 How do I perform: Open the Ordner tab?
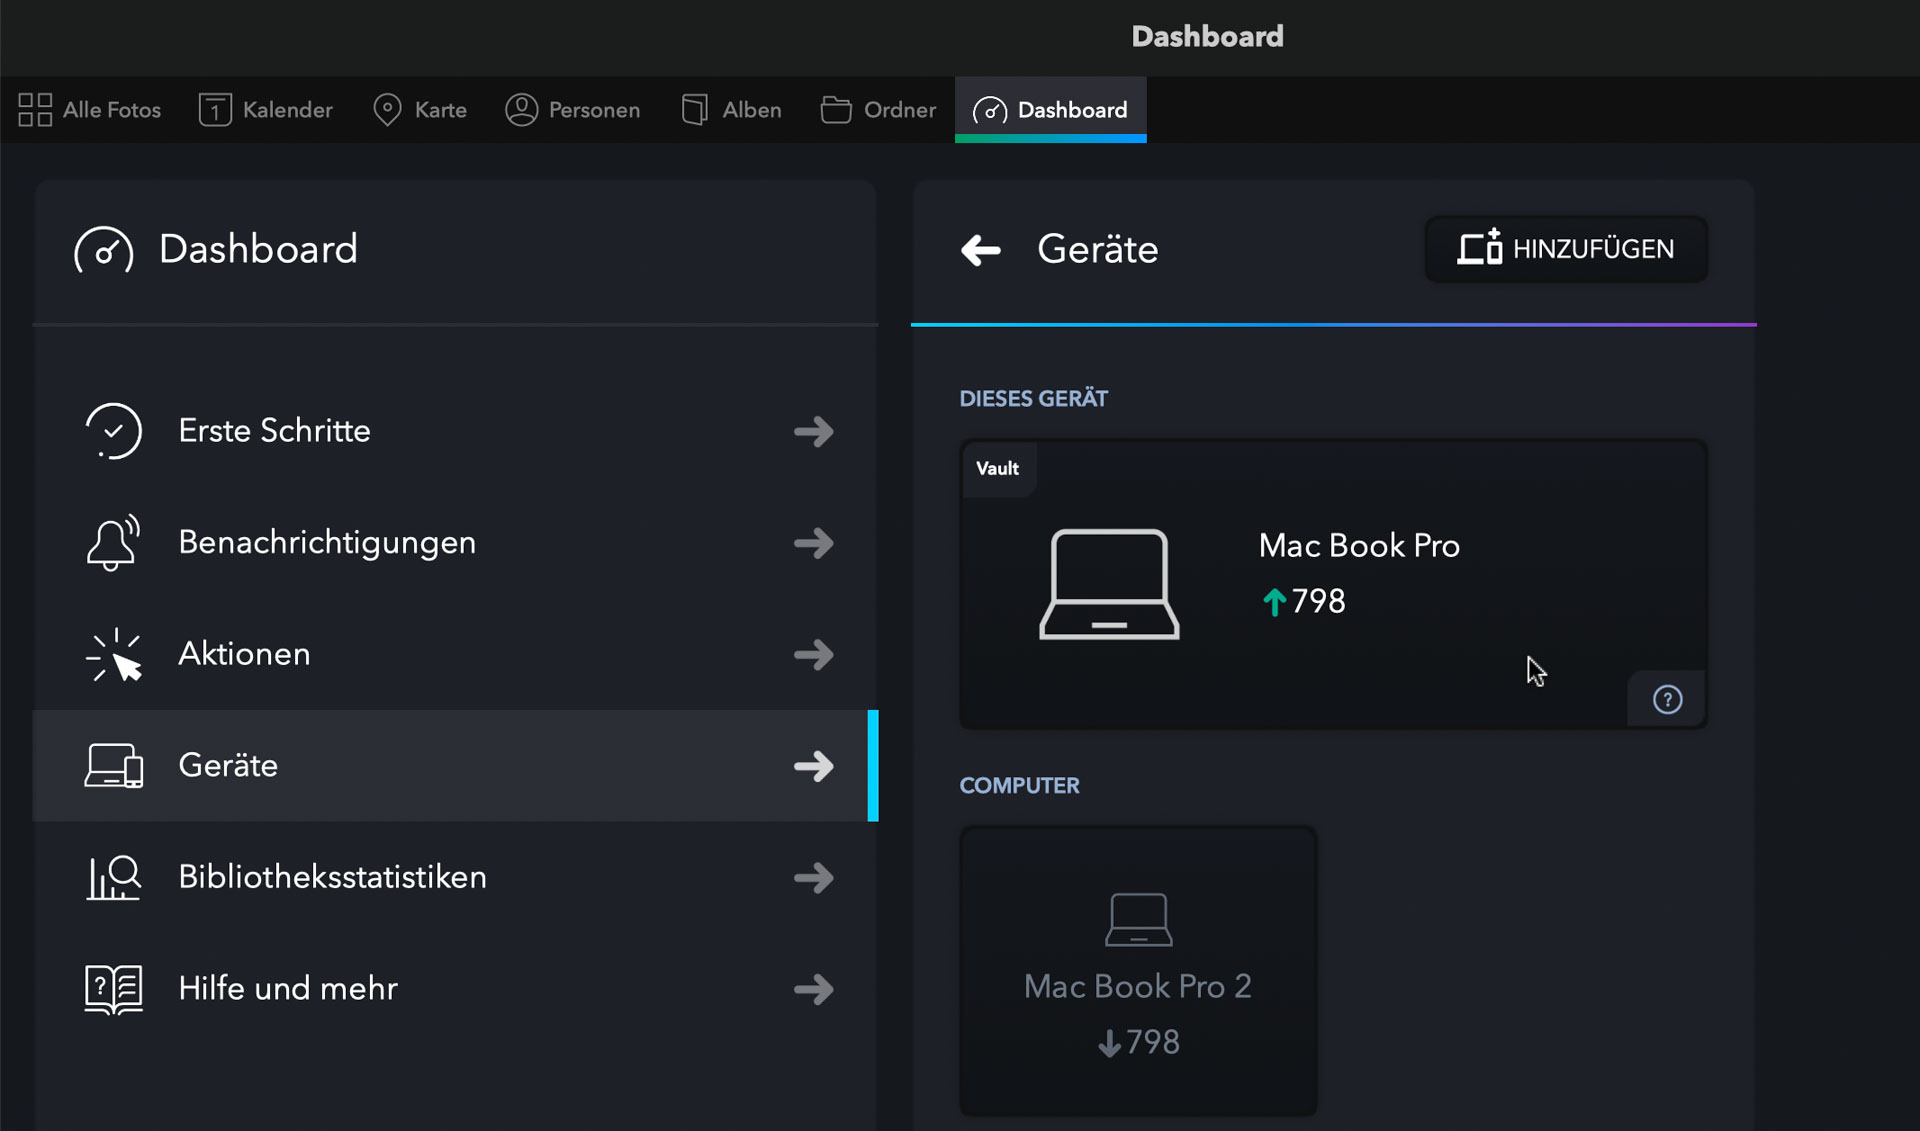click(x=877, y=110)
